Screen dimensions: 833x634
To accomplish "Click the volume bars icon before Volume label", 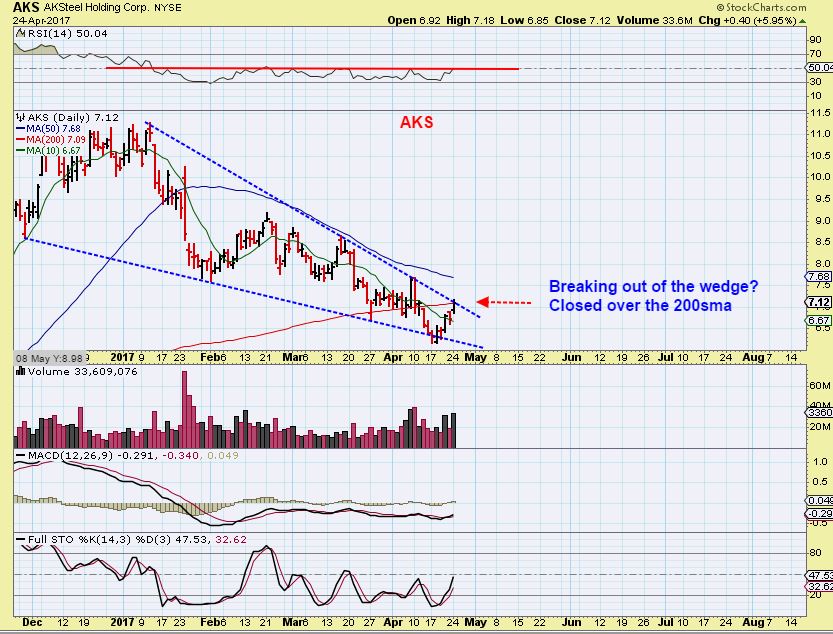I will point(21,371).
